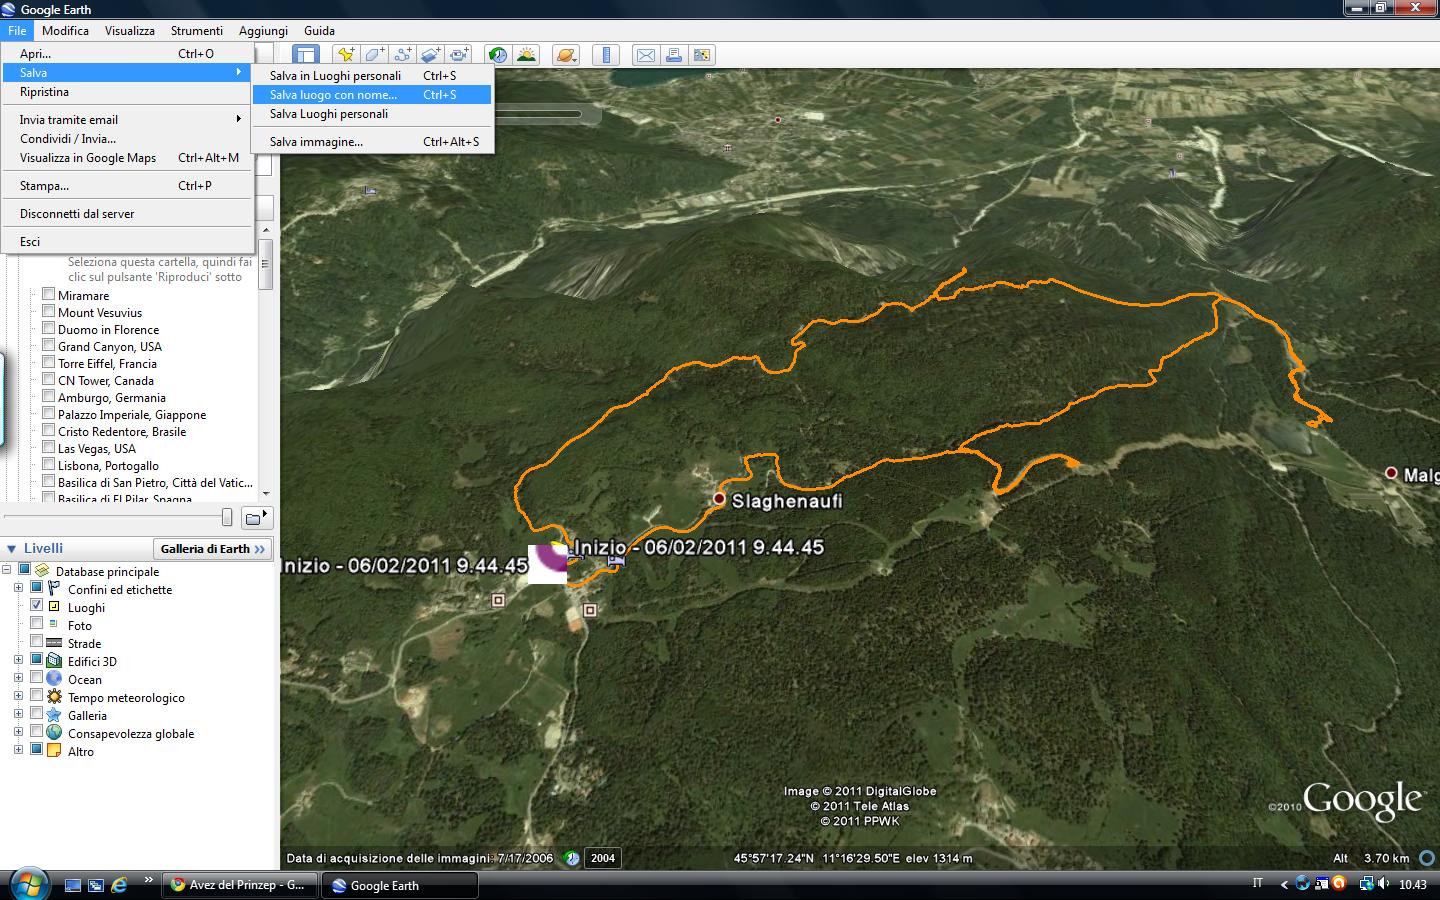1440x900 pixels.
Task: Expand the Altro layer node
Action: click(x=18, y=751)
